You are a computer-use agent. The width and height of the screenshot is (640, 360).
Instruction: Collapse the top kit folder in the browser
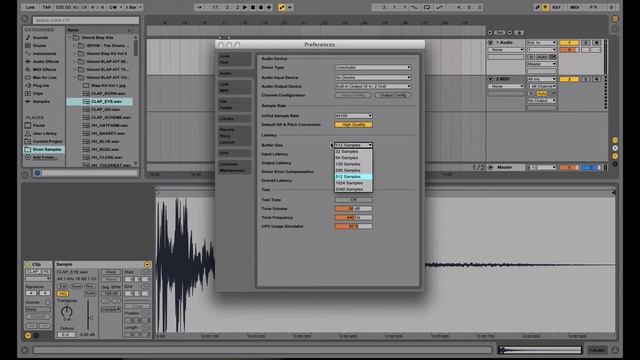pos(70,38)
